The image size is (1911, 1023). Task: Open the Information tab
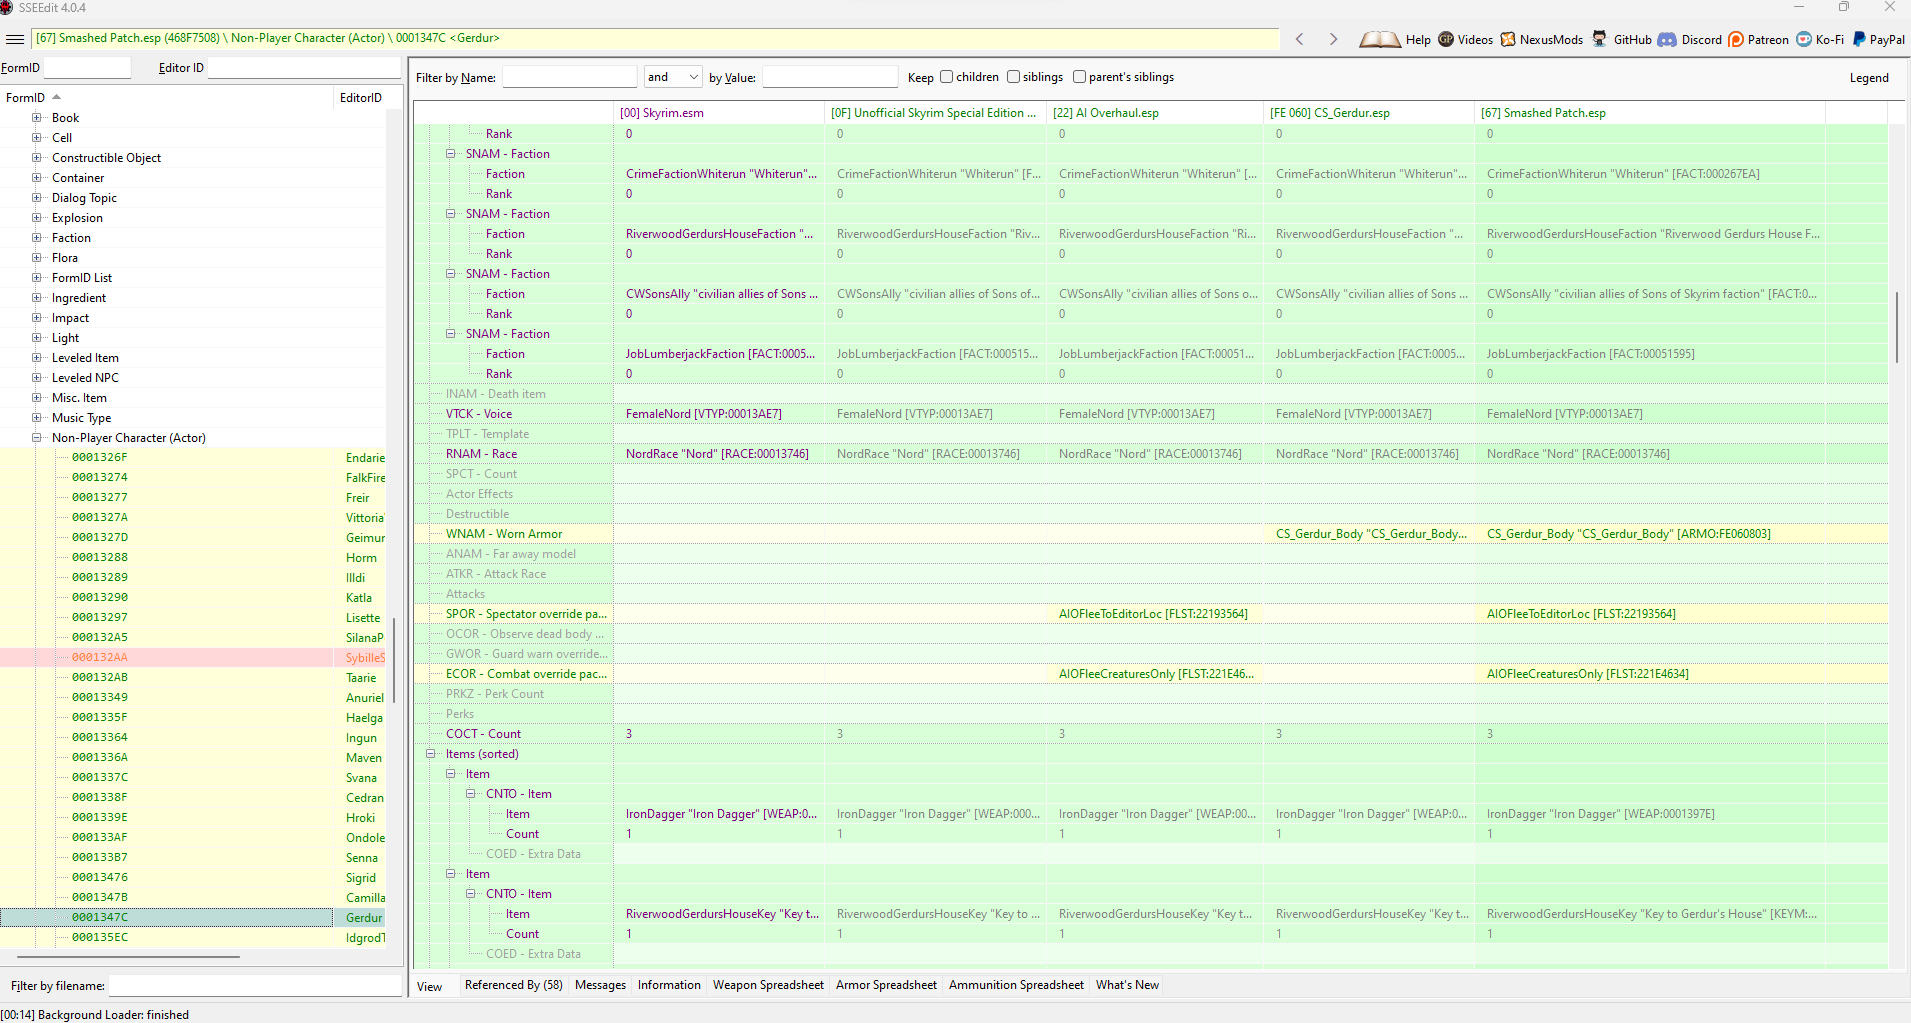[x=669, y=985]
